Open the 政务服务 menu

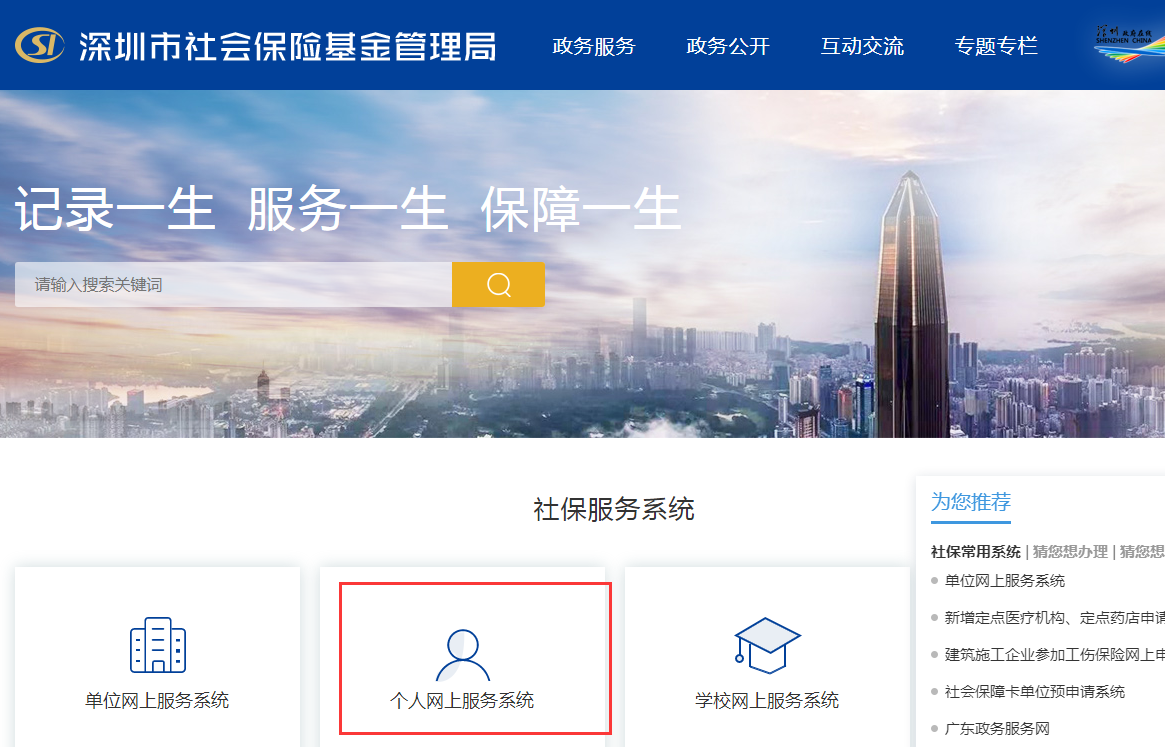593,46
